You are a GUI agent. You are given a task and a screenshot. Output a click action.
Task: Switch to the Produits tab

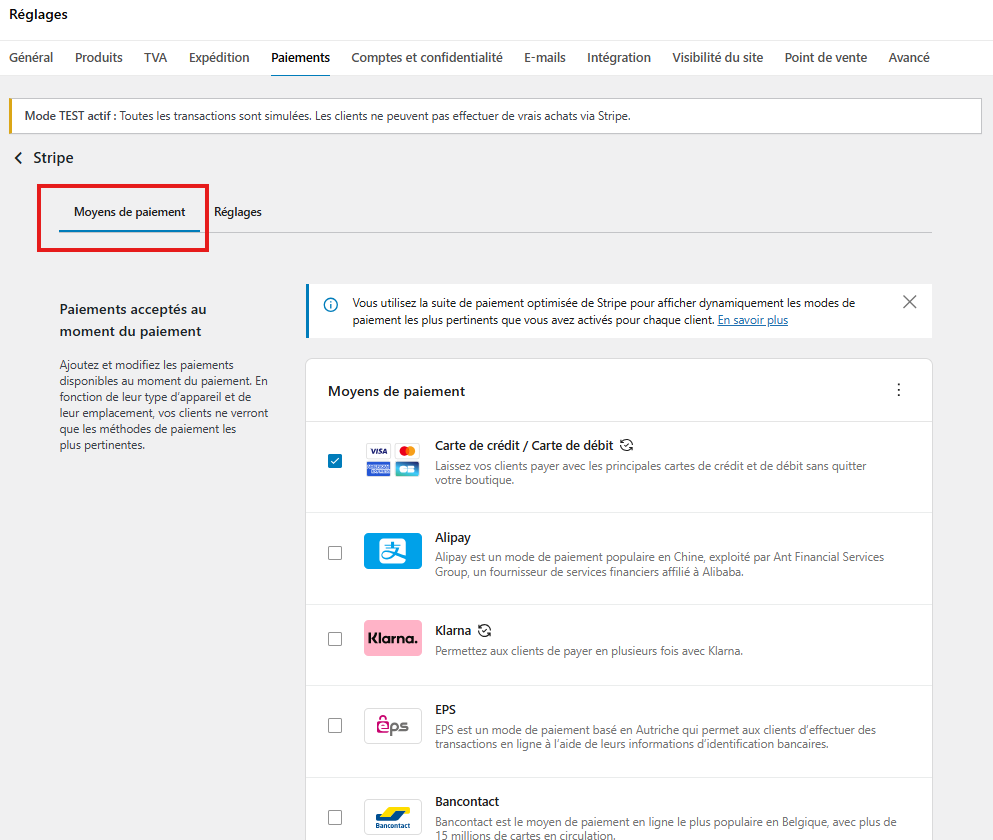(x=99, y=58)
